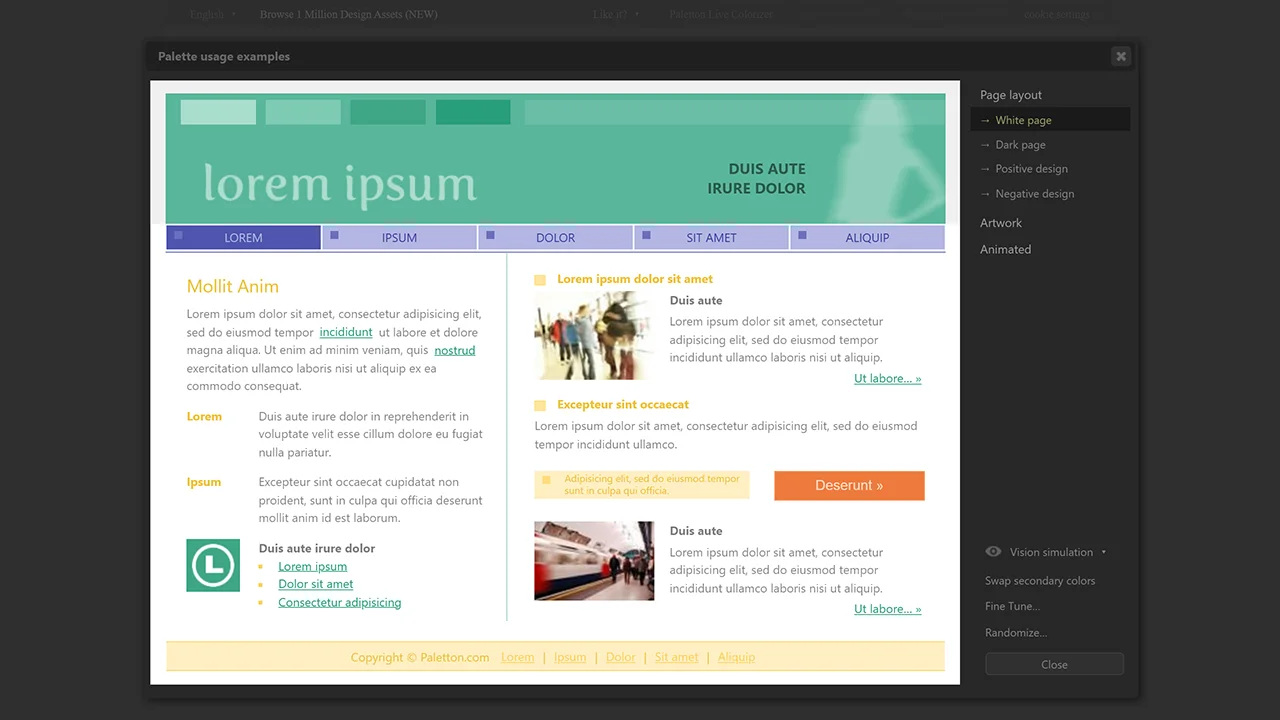Click the yellow square bullet beside Excepteur sint occaecat

point(540,405)
